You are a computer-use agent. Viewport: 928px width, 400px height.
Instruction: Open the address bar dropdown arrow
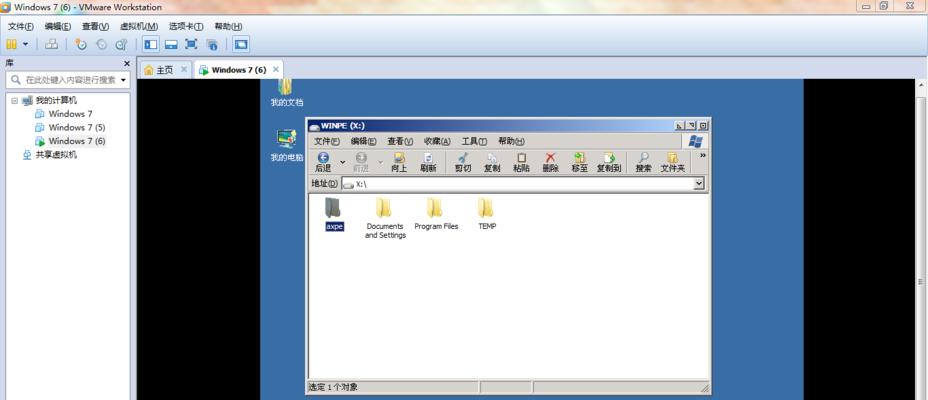[x=700, y=184]
